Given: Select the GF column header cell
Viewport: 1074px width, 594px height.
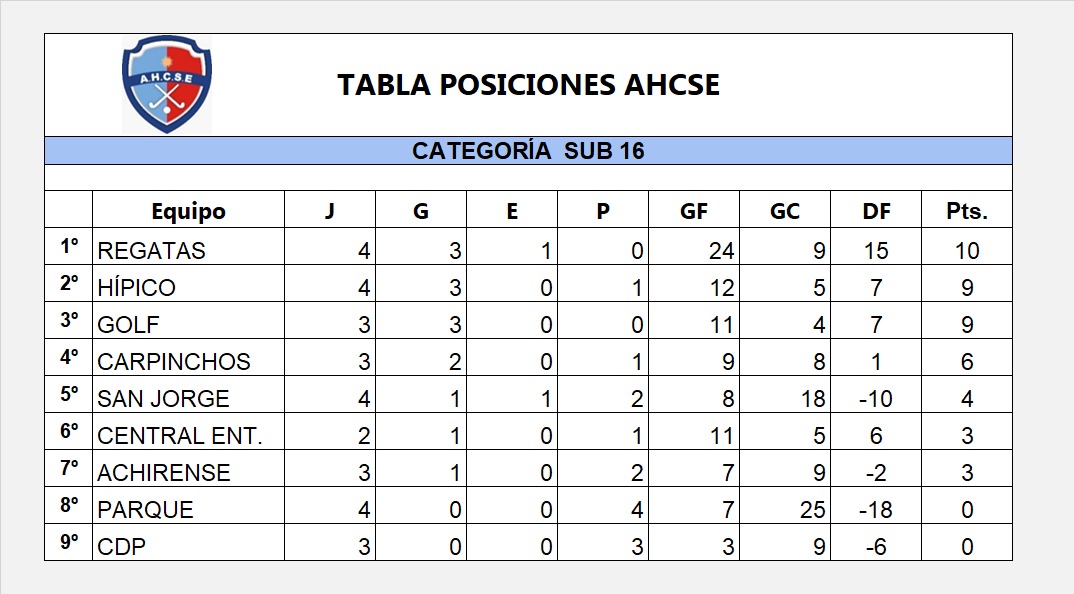Looking at the screenshot, I should (x=694, y=211).
